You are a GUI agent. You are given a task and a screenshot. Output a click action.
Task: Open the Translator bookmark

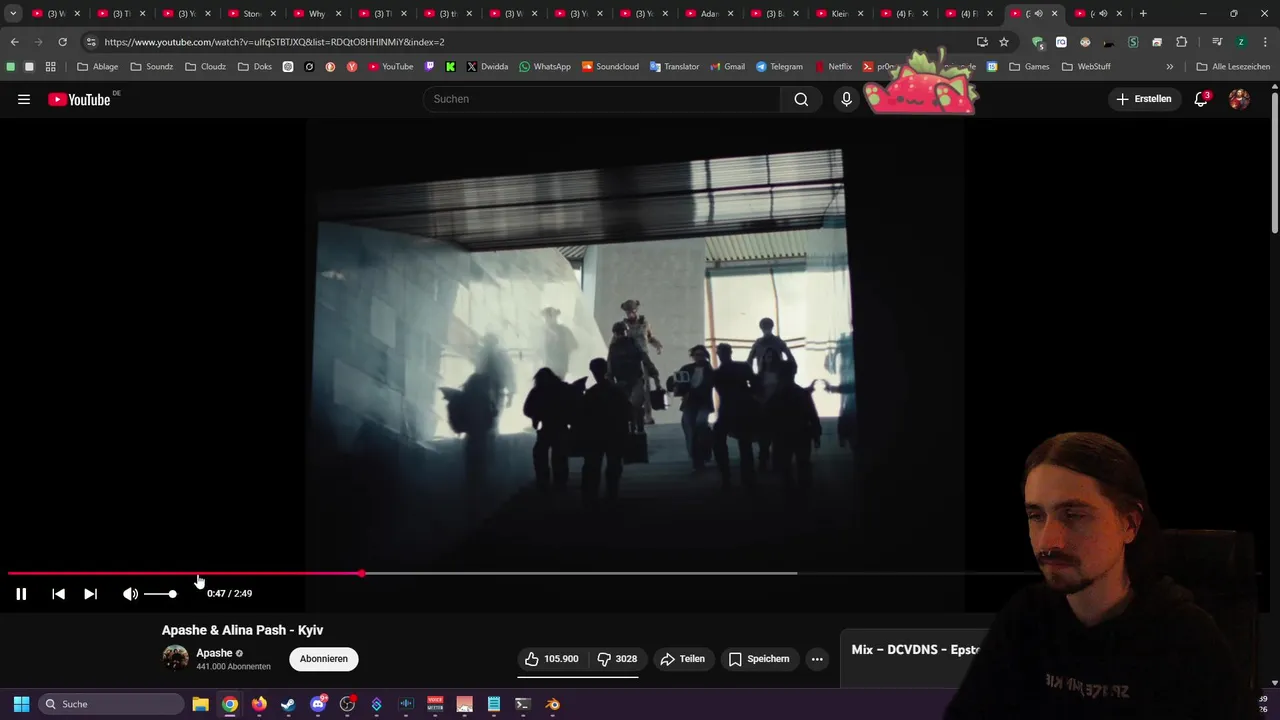(x=675, y=67)
